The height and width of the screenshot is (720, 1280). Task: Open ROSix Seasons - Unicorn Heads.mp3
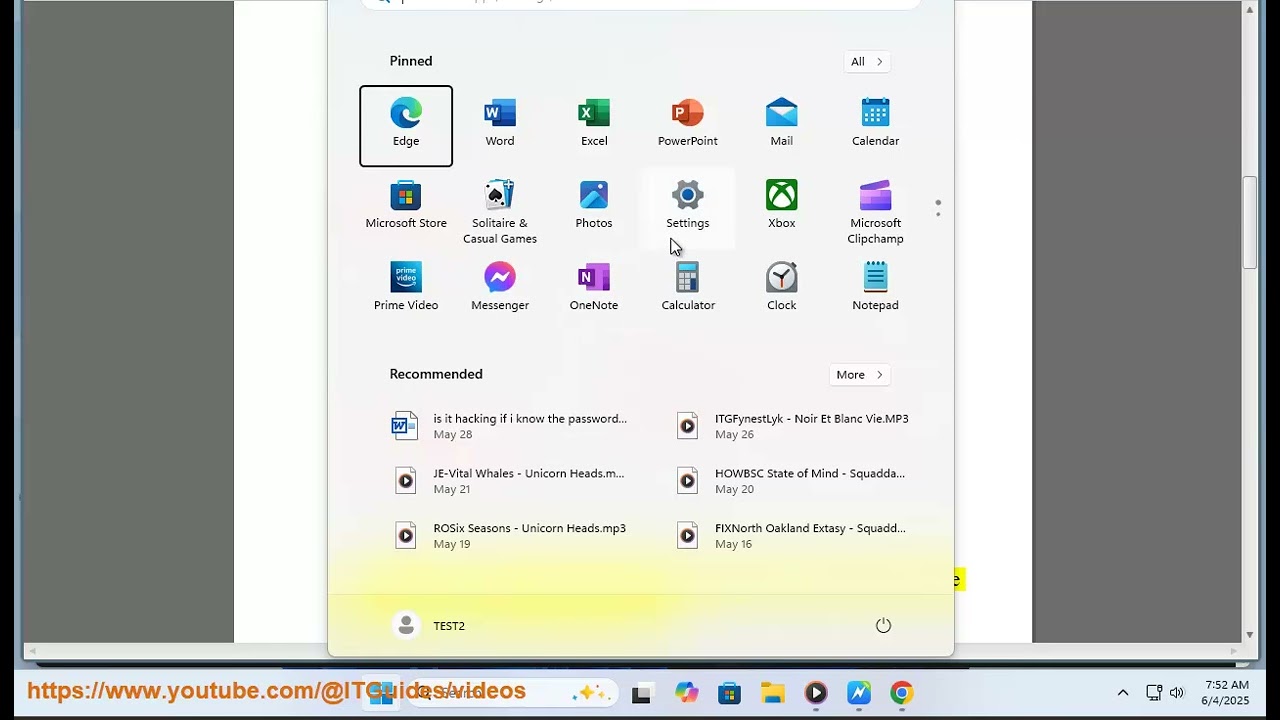pos(510,536)
